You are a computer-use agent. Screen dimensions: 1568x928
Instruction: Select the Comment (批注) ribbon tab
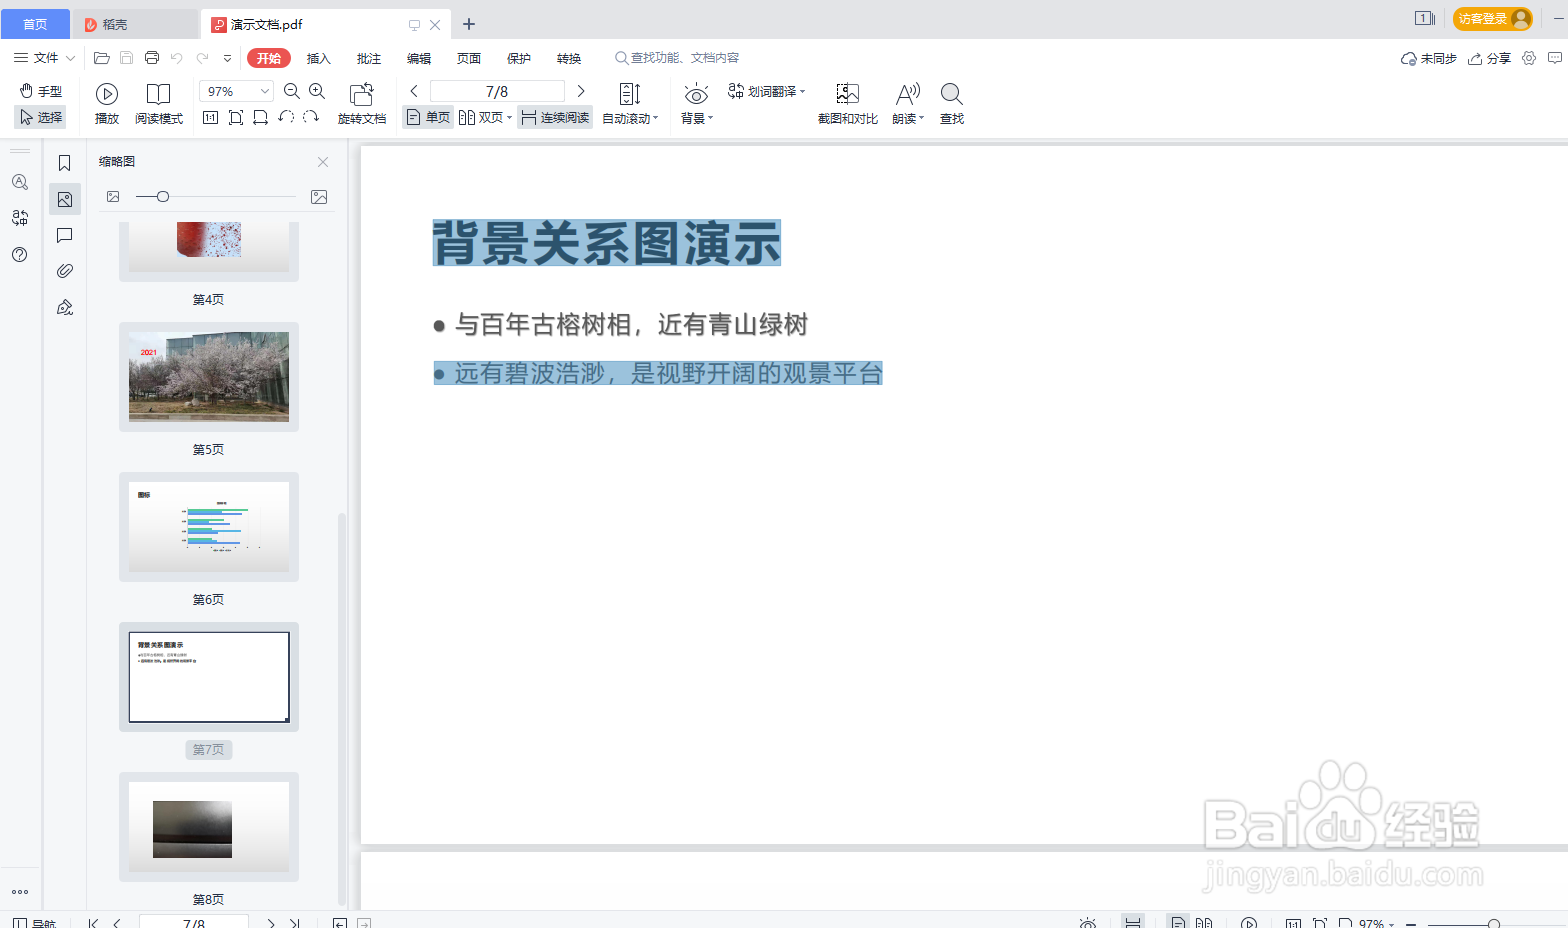tap(369, 58)
